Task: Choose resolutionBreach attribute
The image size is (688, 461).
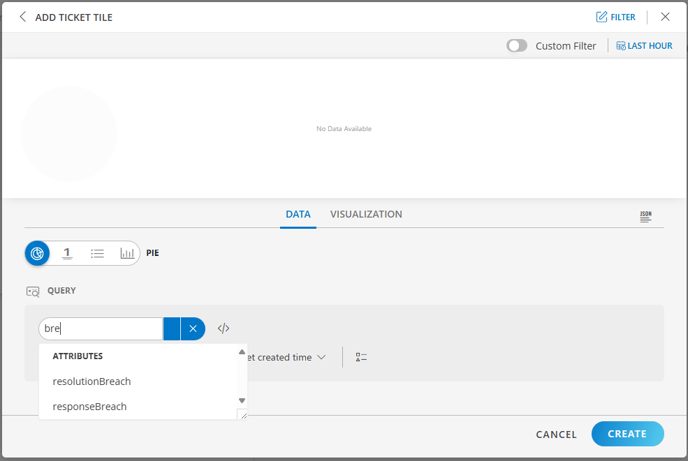Action: (92, 381)
